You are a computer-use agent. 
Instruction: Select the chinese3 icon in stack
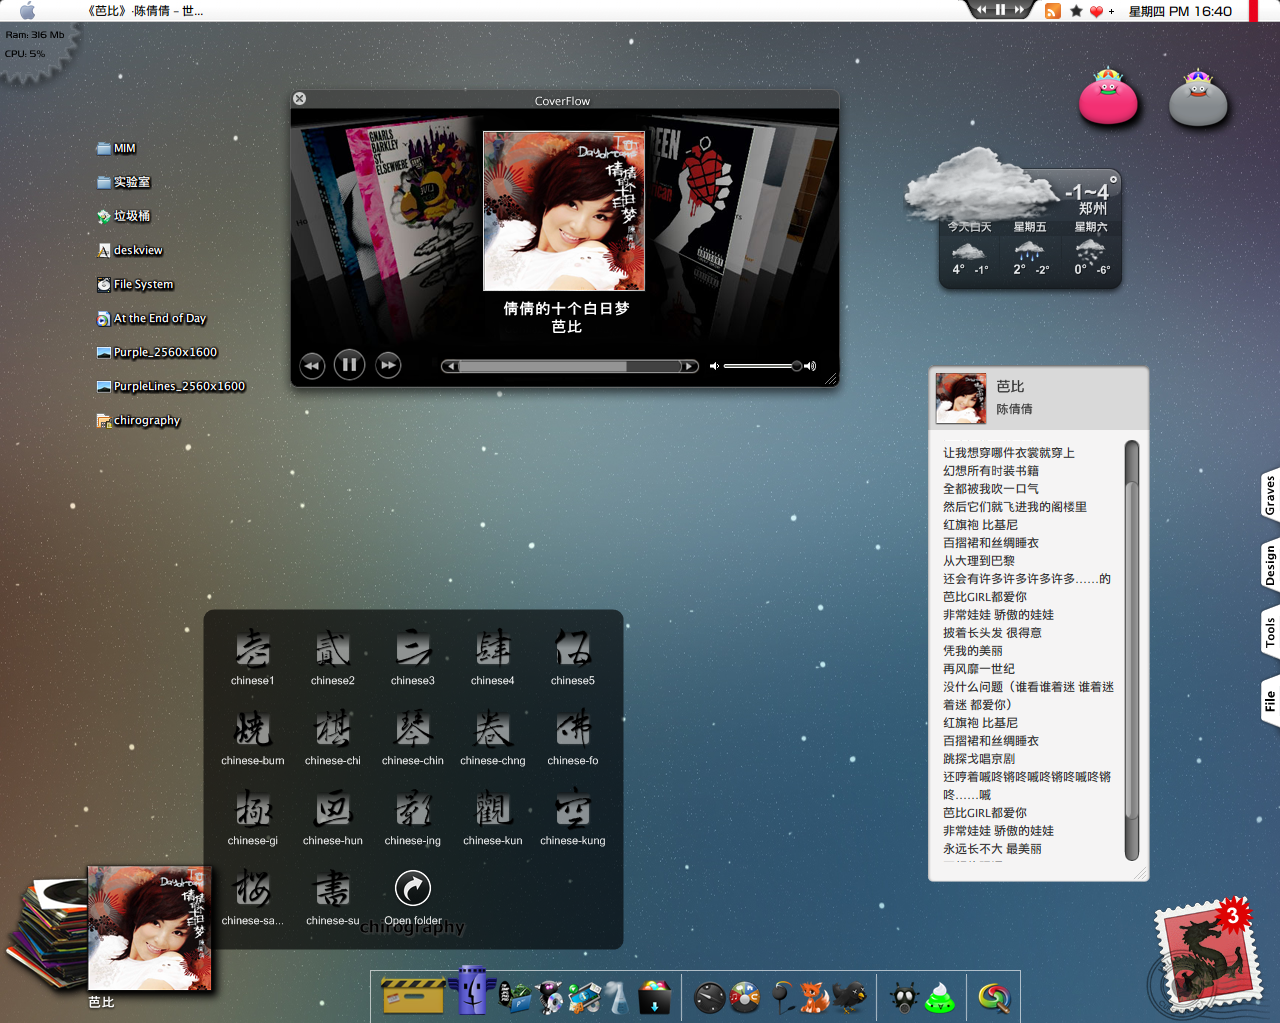(413, 657)
